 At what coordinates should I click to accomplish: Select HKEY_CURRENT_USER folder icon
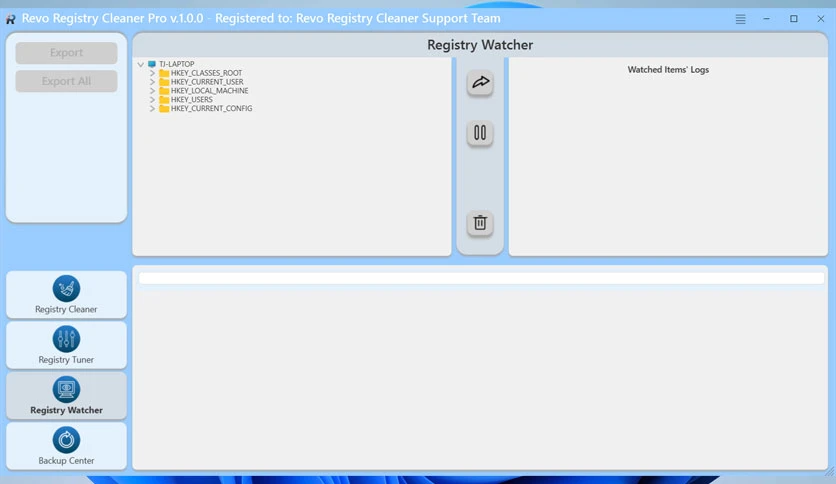click(164, 82)
